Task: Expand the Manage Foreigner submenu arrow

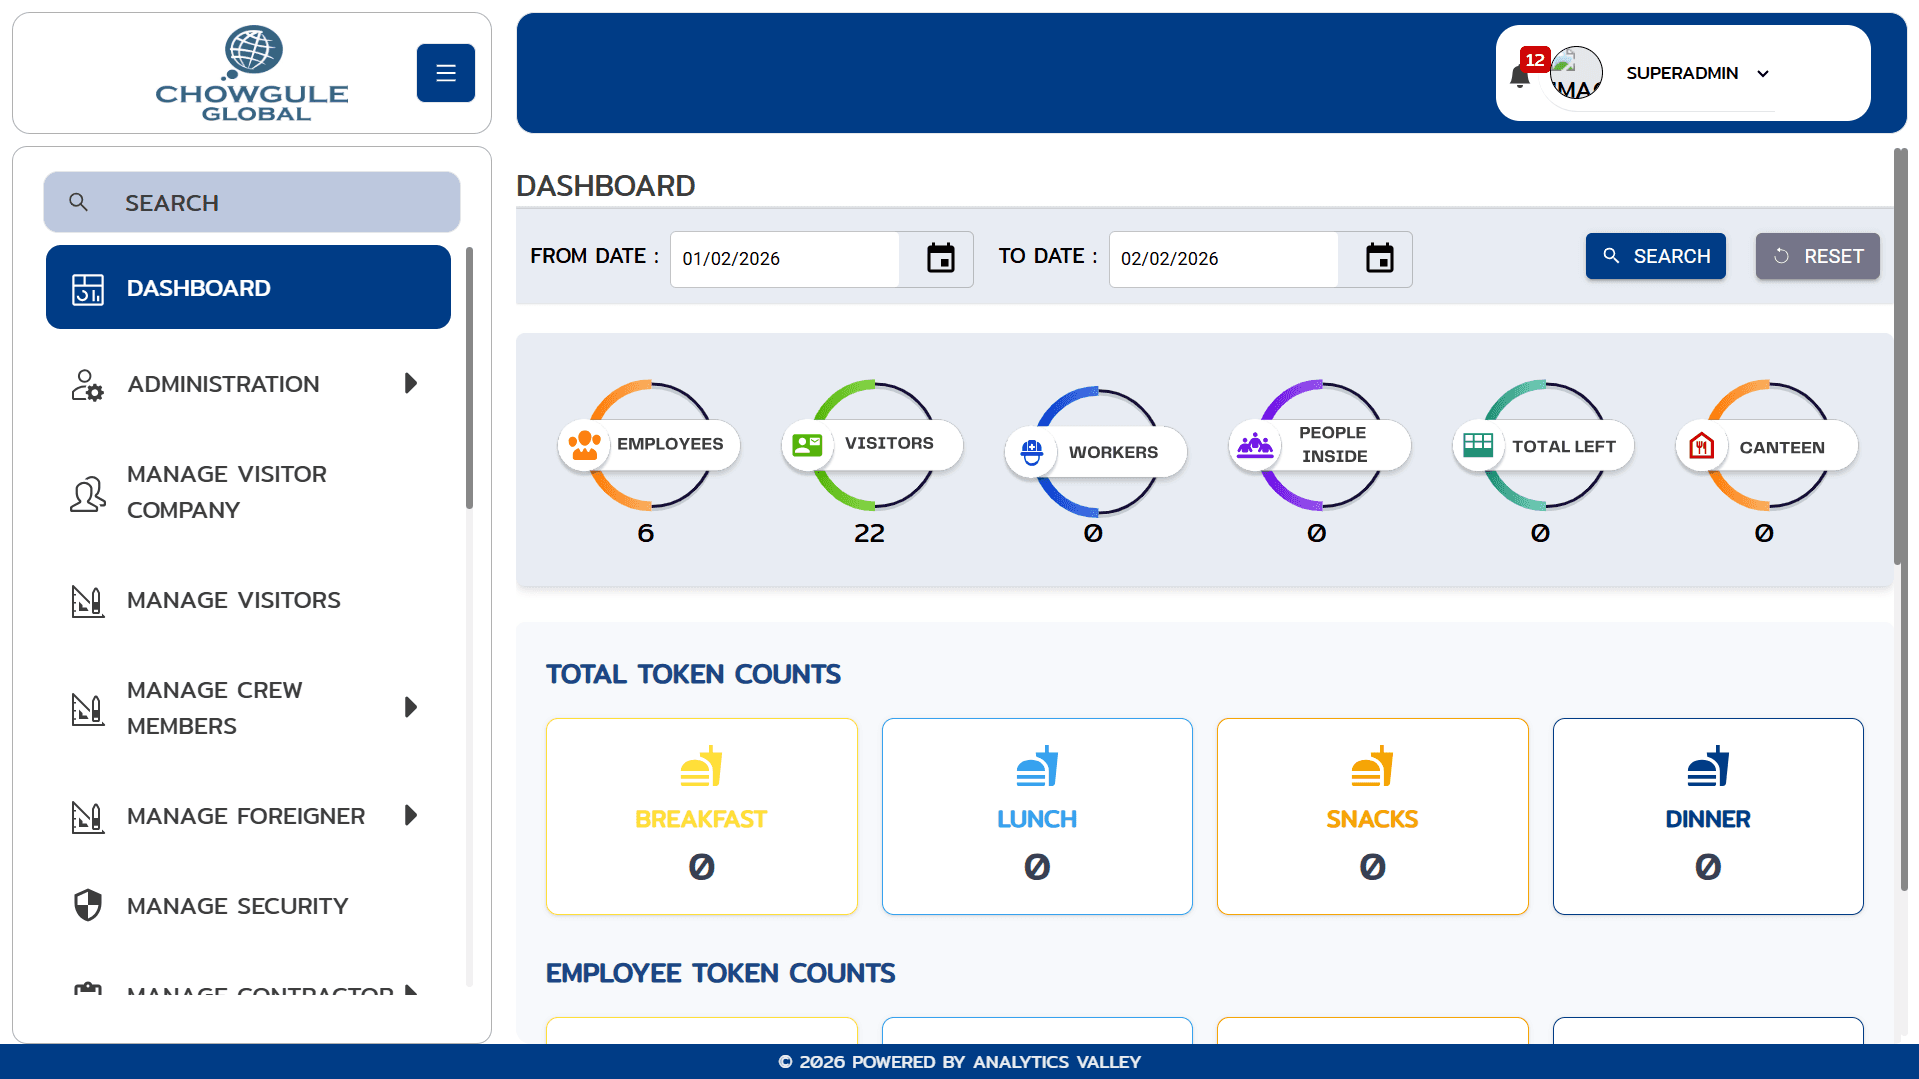Action: (x=411, y=815)
